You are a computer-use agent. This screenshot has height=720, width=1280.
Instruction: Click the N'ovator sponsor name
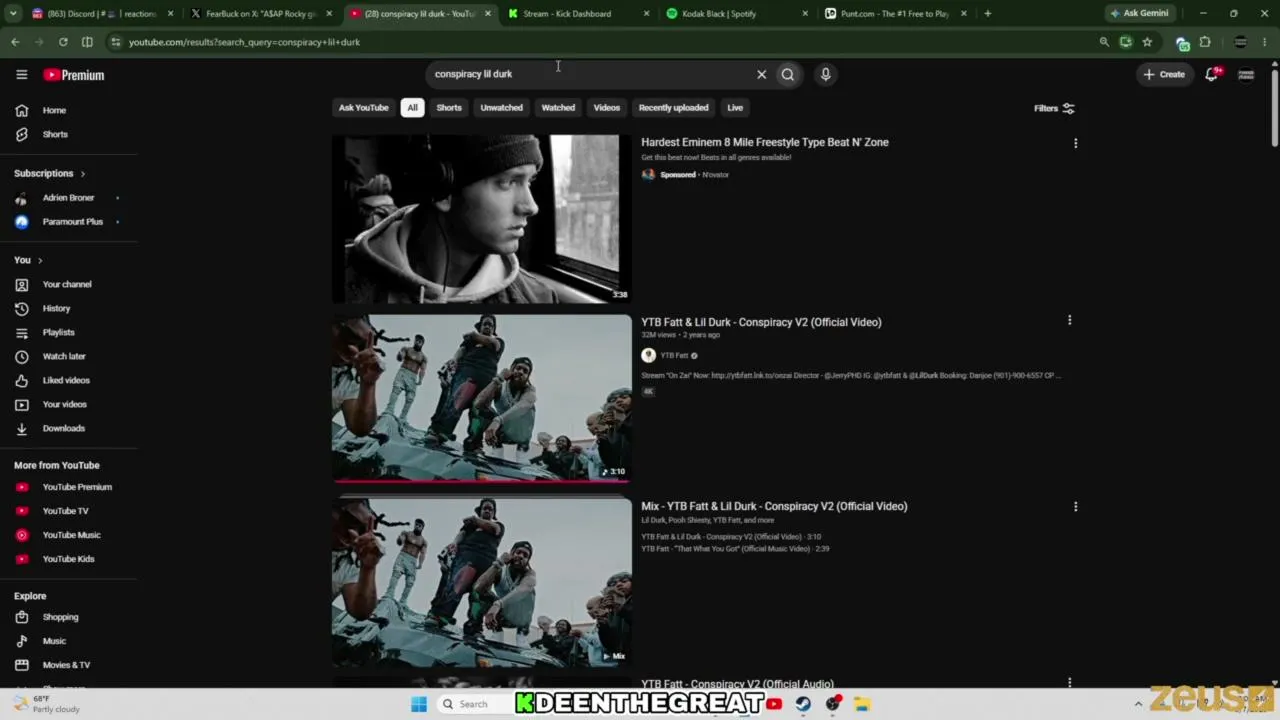[x=716, y=175]
